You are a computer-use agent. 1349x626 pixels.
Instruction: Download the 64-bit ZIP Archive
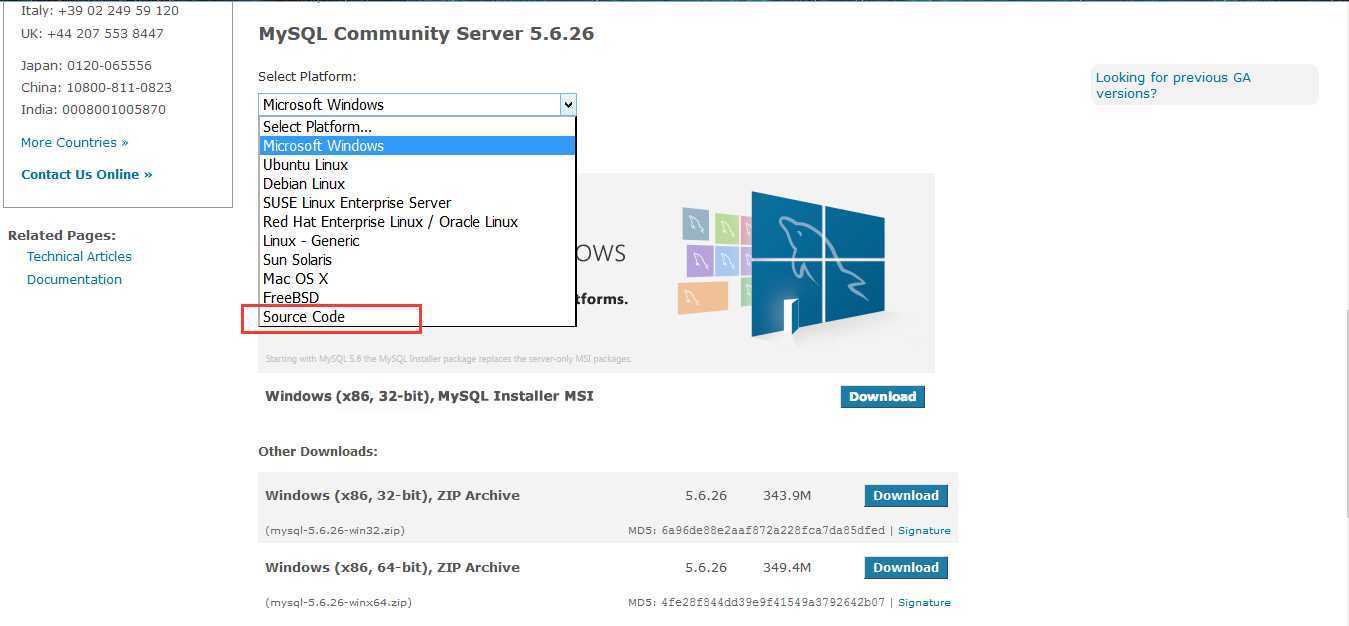(906, 568)
